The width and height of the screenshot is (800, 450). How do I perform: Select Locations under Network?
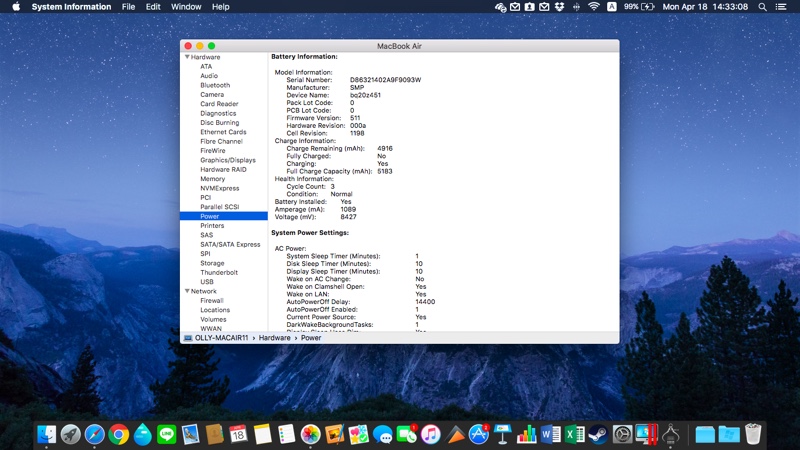[x=215, y=310]
